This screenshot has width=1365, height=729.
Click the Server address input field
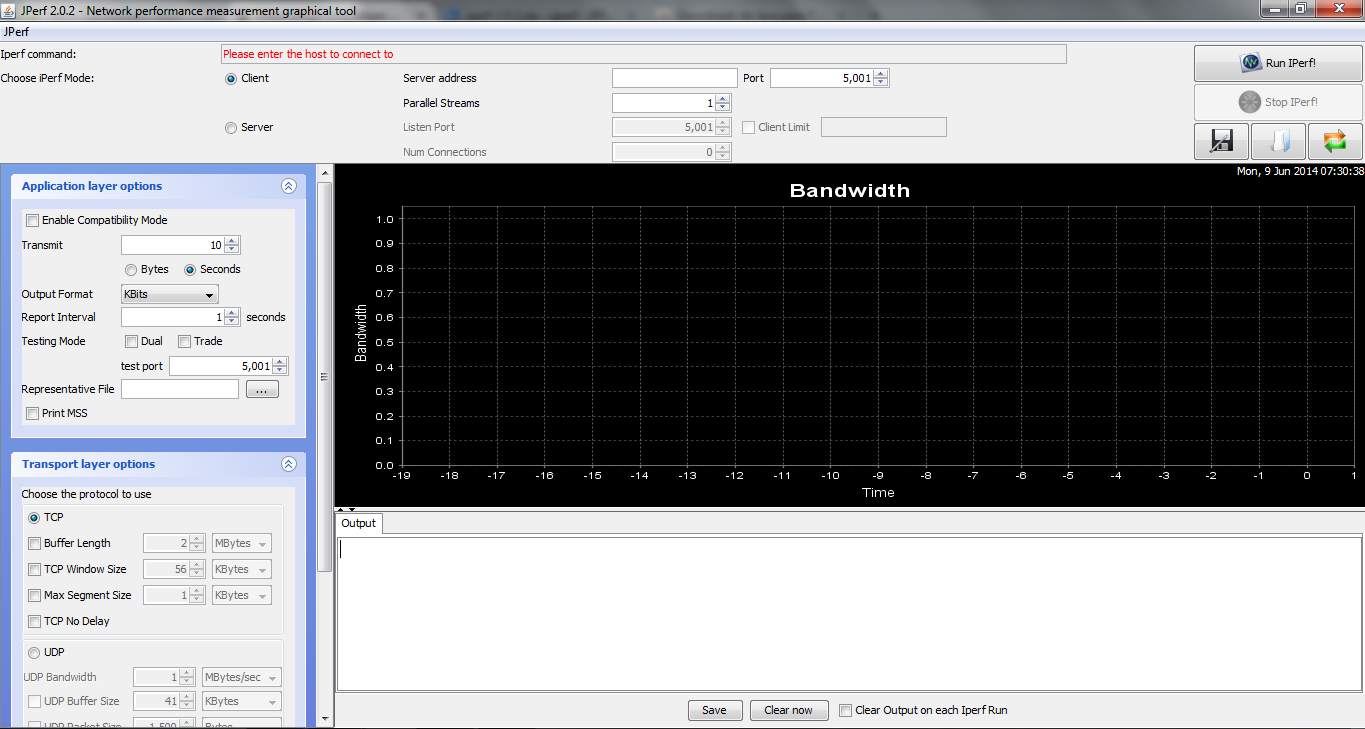point(674,78)
